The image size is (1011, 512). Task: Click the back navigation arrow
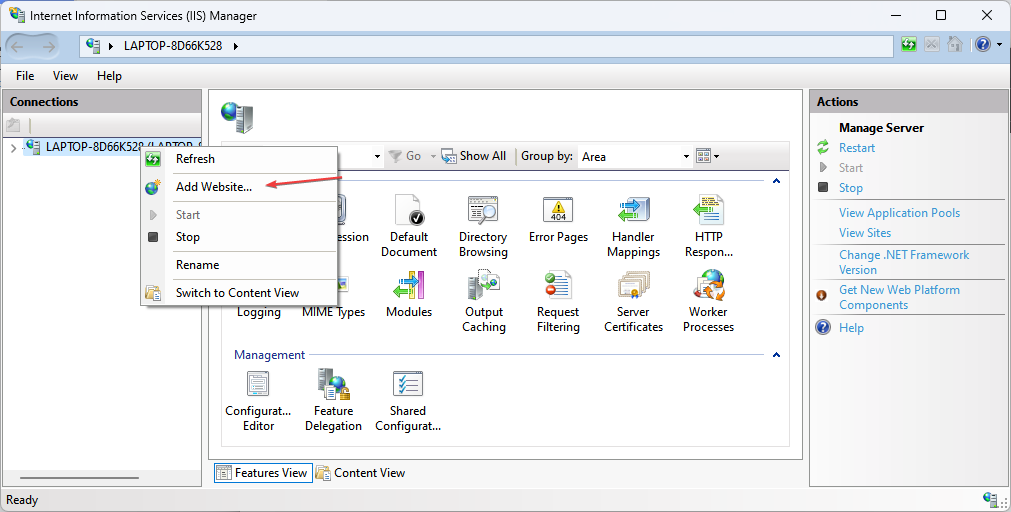coord(17,46)
